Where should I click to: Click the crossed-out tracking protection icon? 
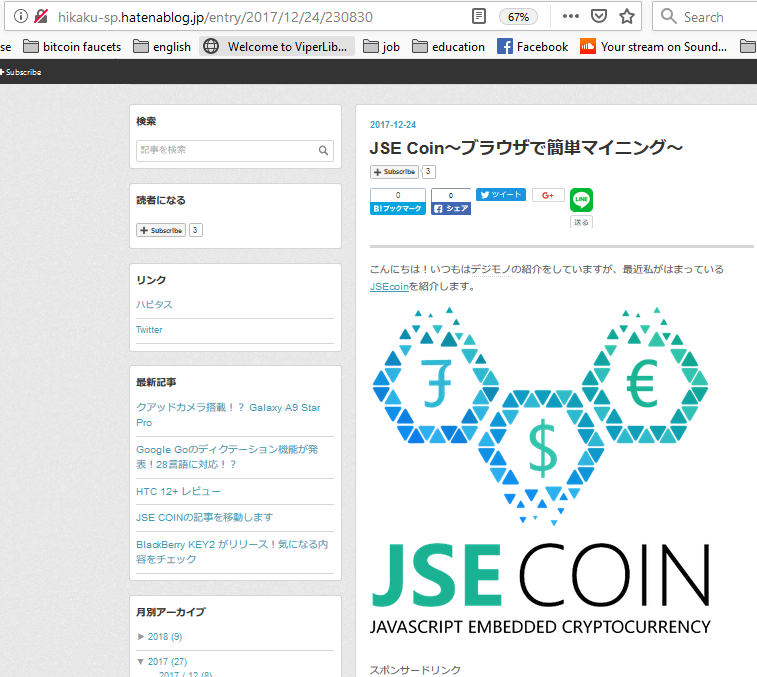pyautogui.click(x=42, y=16)
